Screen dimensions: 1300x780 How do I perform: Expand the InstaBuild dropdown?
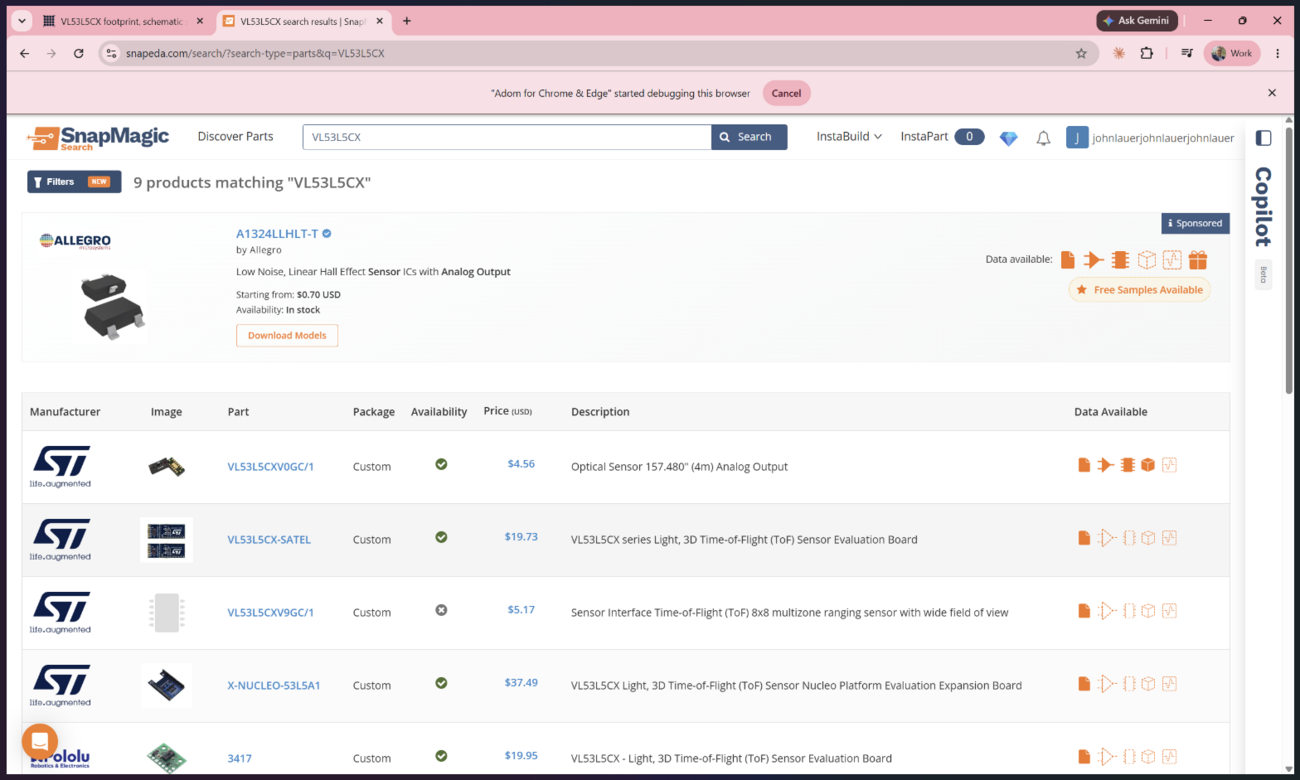[849, 136]
